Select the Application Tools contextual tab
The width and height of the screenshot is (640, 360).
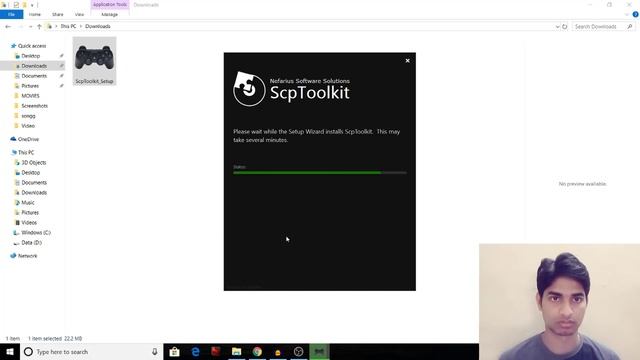pyautogui.click(x=110, y=4)
